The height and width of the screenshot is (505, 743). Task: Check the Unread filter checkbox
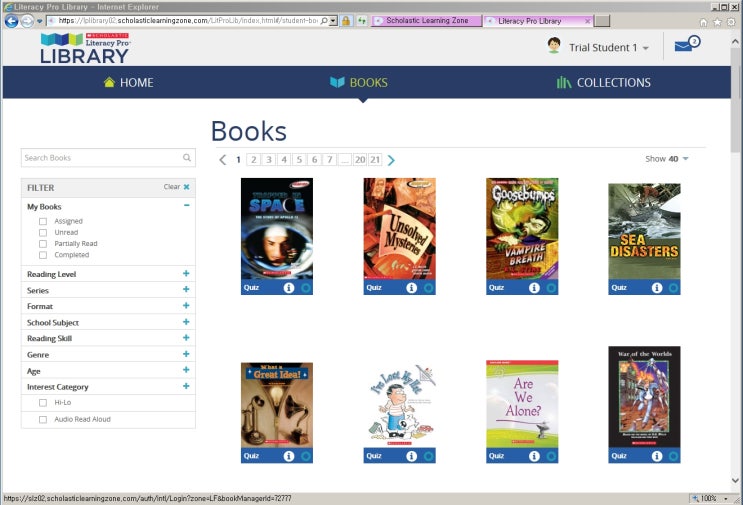pyautogui.click(x=43, y=233)
